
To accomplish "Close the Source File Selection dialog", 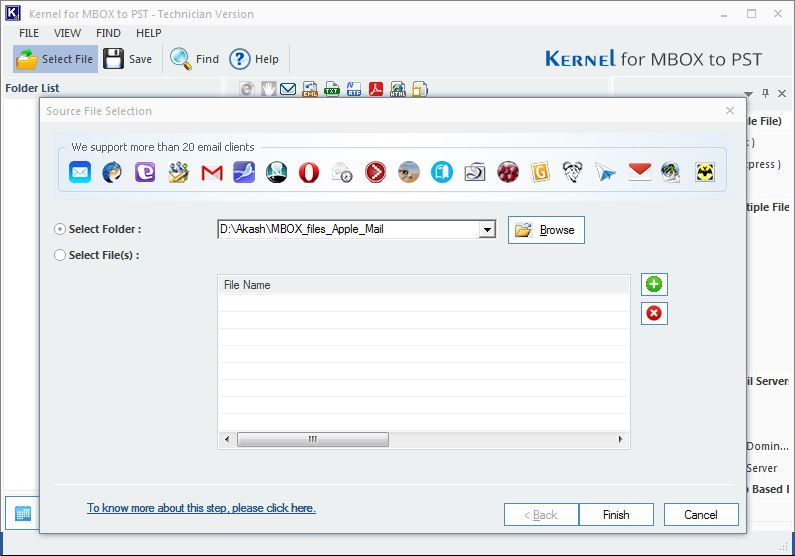I will [730, 110].
